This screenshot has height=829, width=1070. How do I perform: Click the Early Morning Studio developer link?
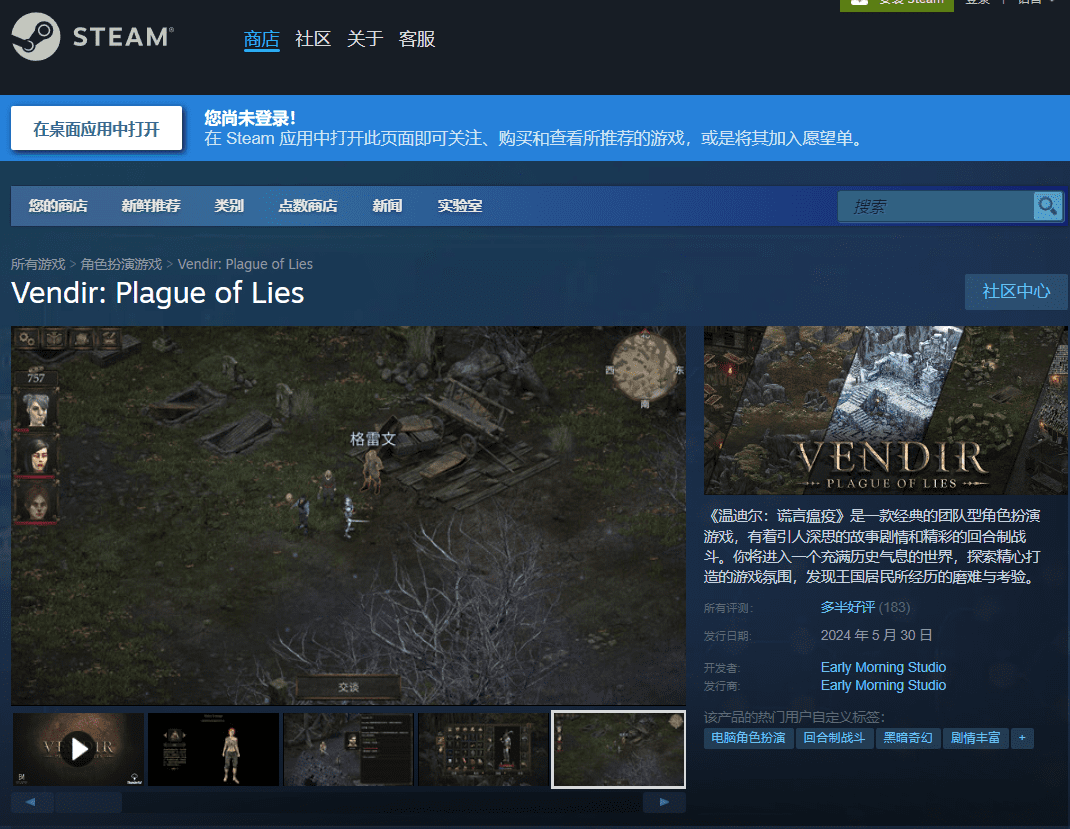(882, 667)
